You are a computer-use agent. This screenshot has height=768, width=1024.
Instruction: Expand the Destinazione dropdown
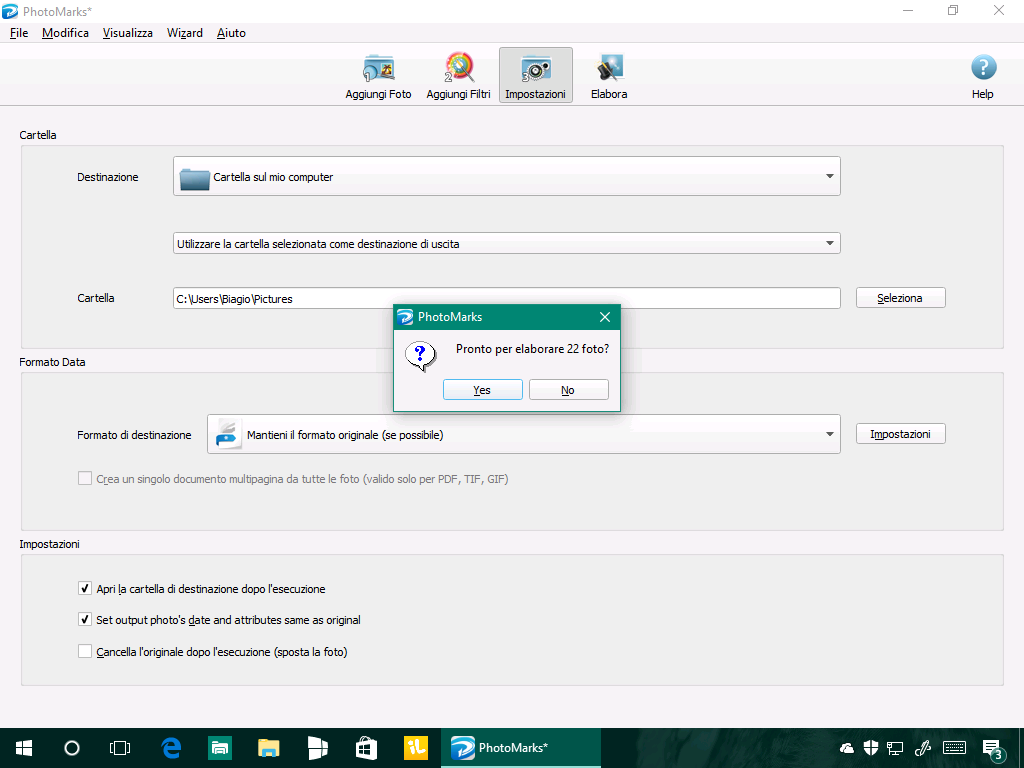point(507,176)
